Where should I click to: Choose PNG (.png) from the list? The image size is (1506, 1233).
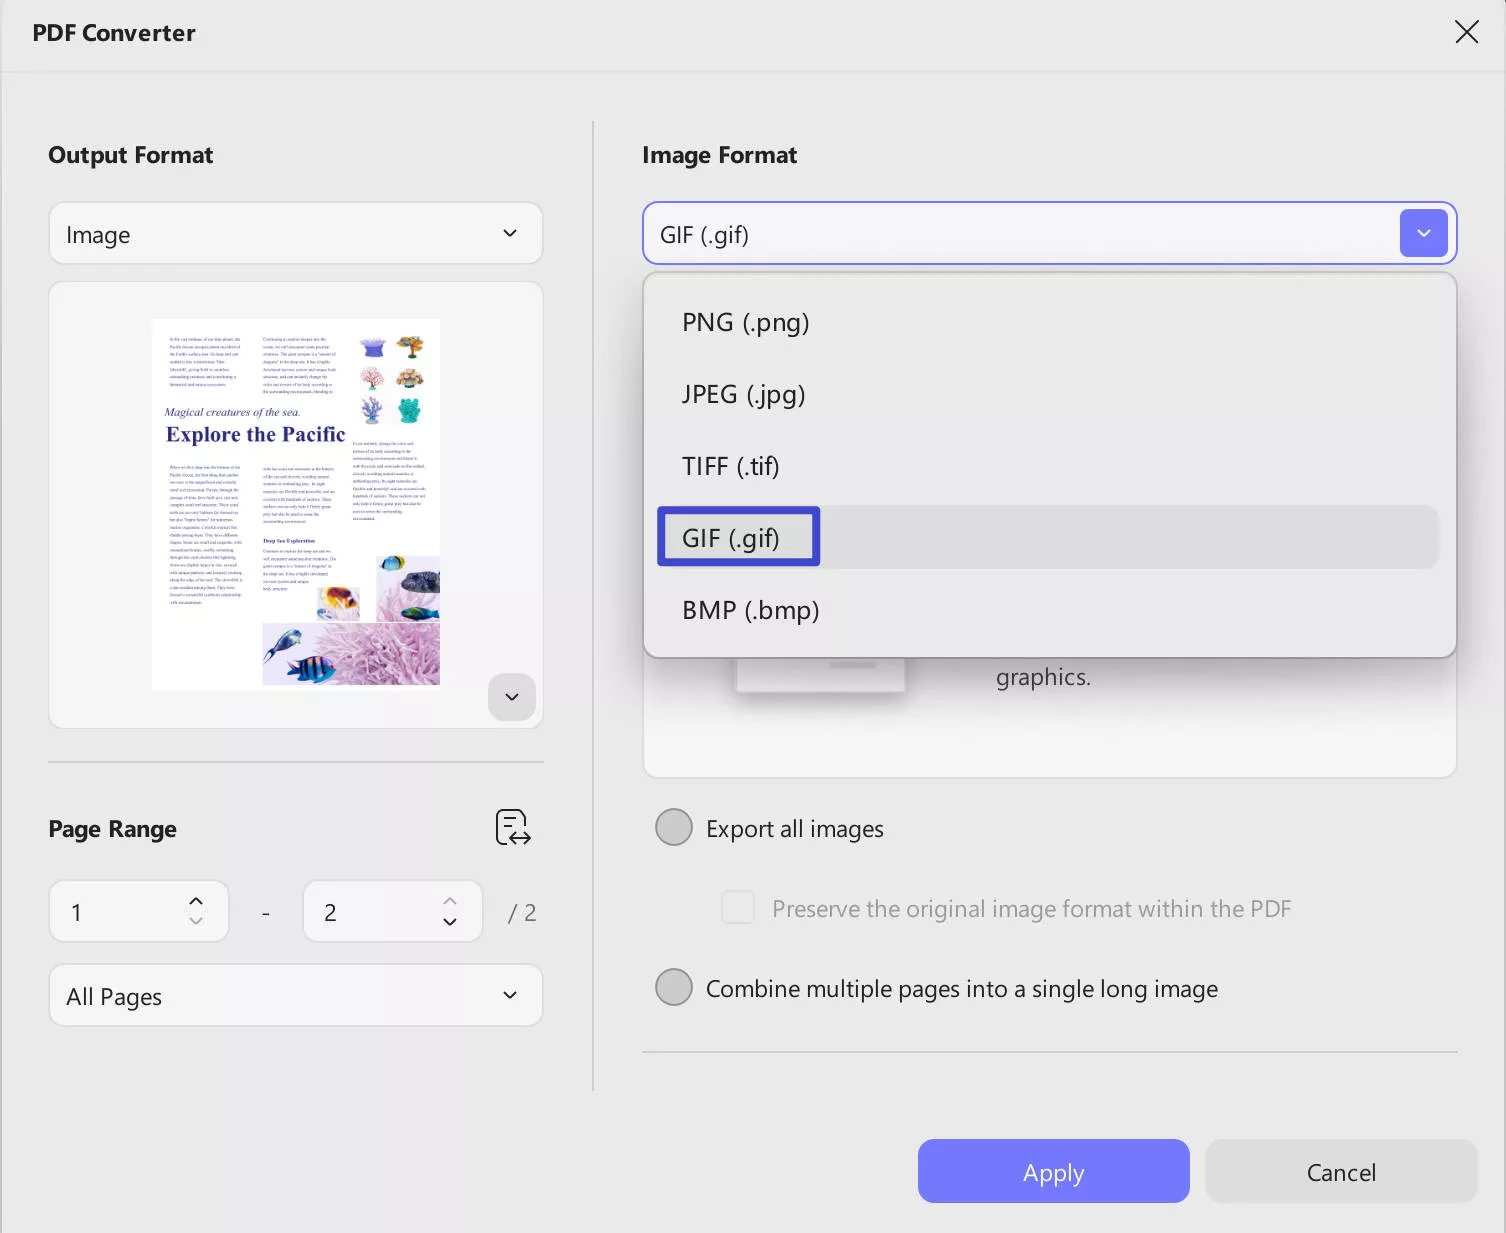pyautogui.click(x=746, y=323)
